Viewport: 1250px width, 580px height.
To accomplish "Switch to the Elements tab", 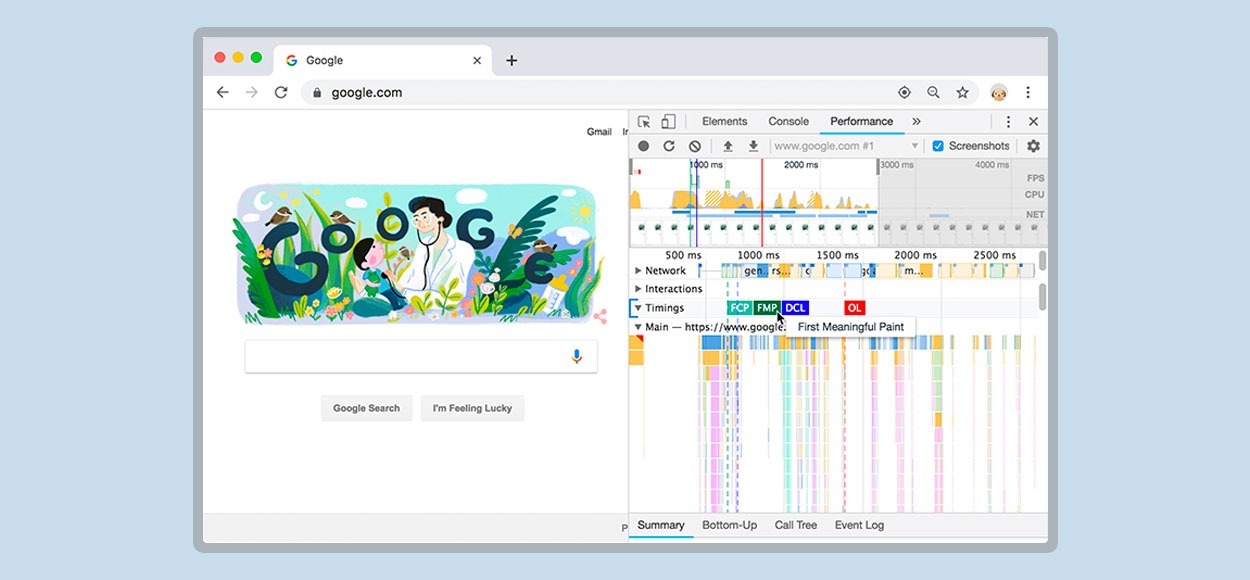I will pyautogui.click(x=725, y=121).
